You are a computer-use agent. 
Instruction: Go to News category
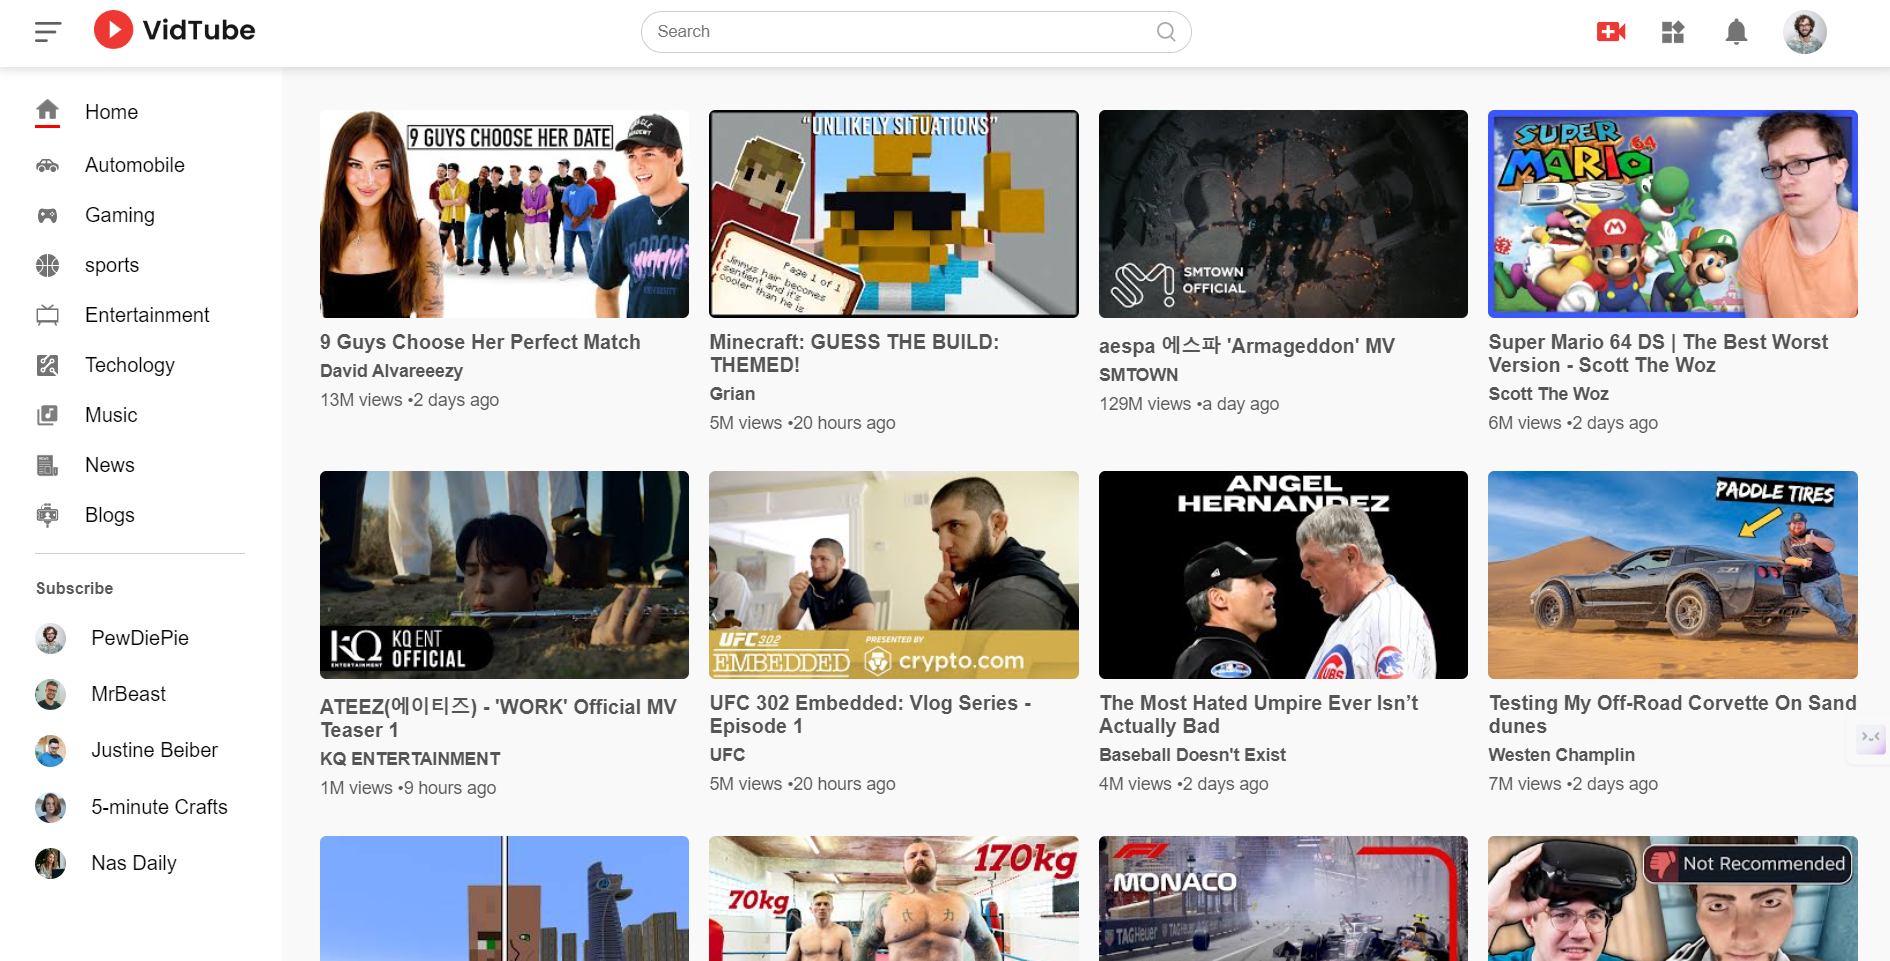[109, 465]
